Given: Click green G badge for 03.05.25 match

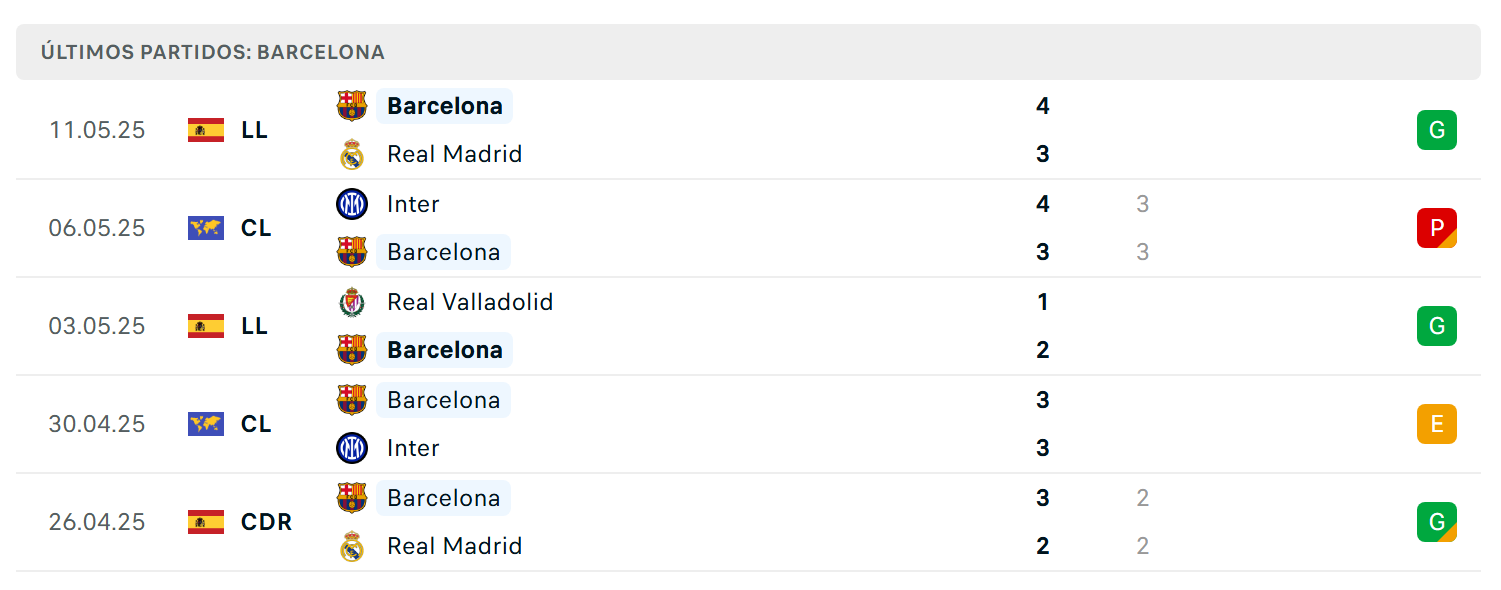Looking at the screenshot, I should pos(1437,326).
